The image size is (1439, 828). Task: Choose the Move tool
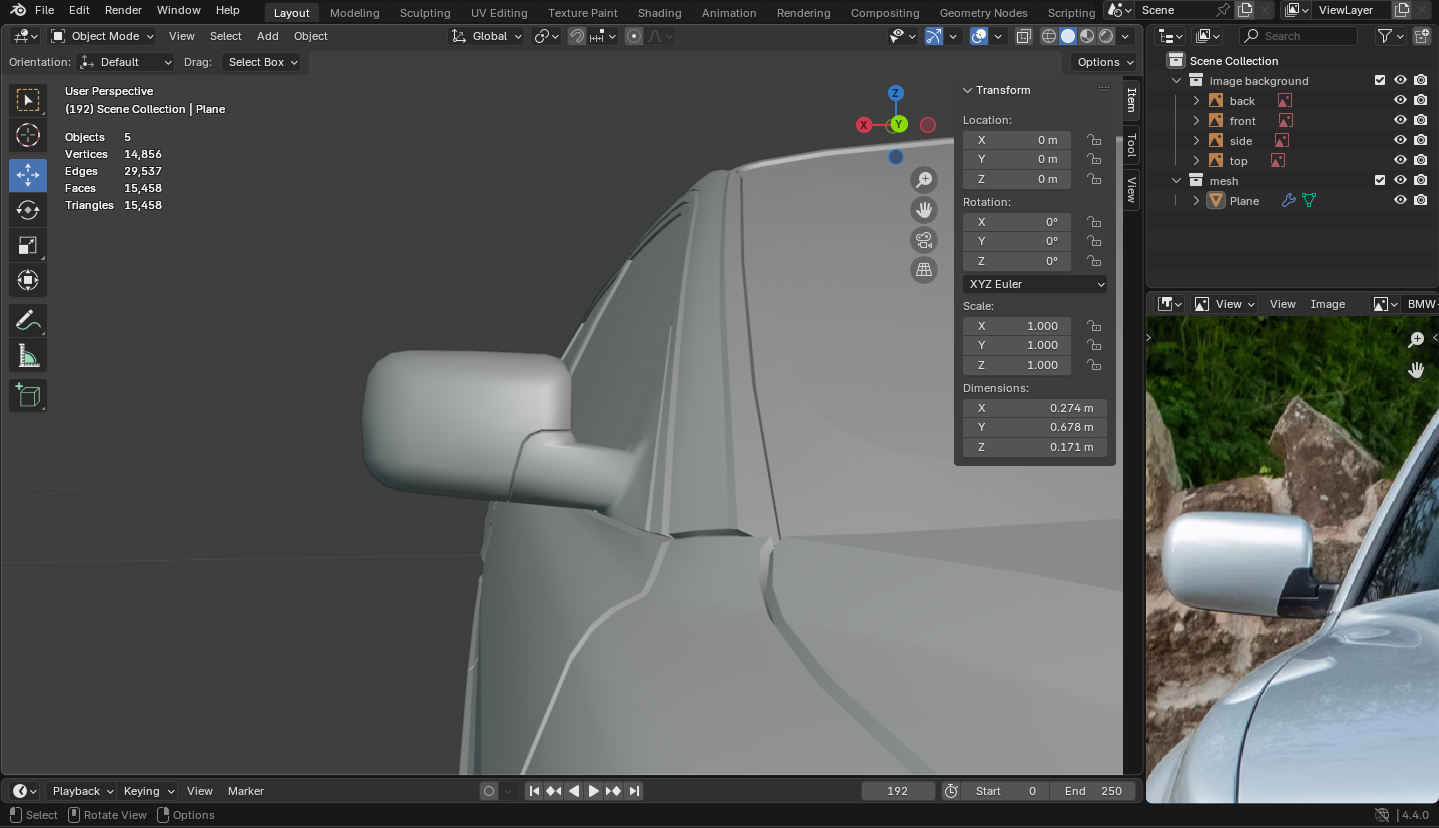(x=28, y=175)
